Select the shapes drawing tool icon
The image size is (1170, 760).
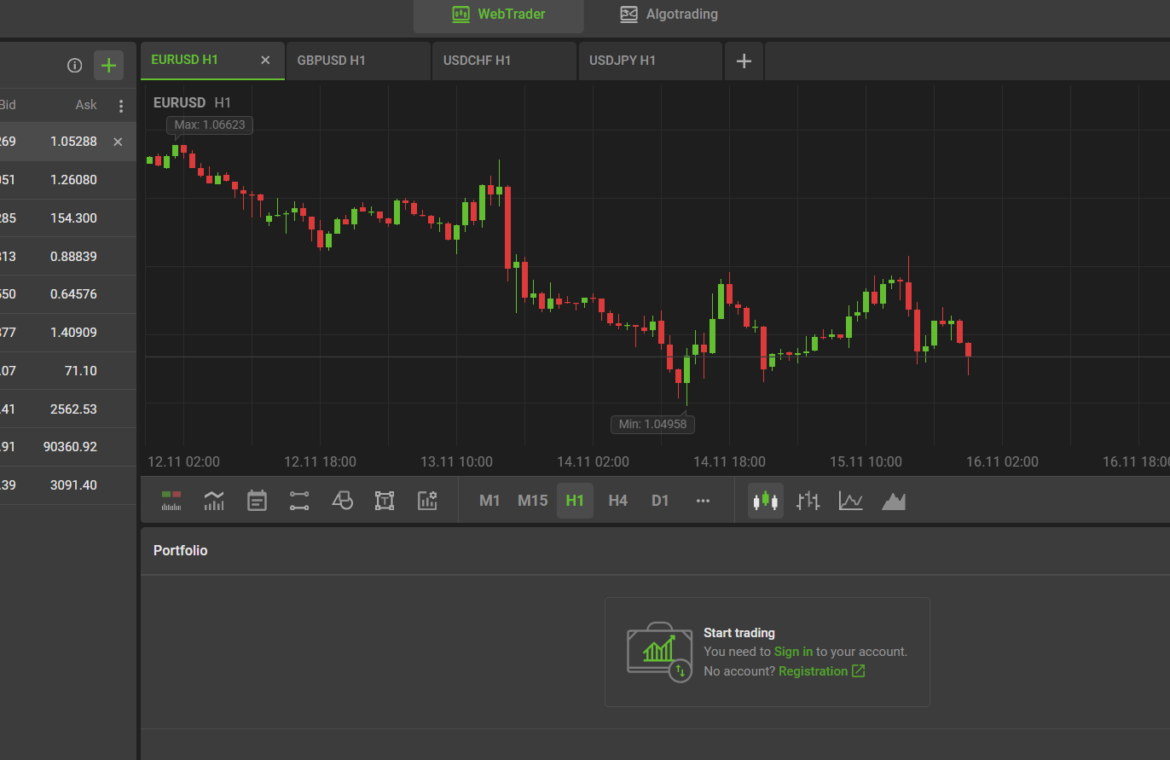(342, 500)
